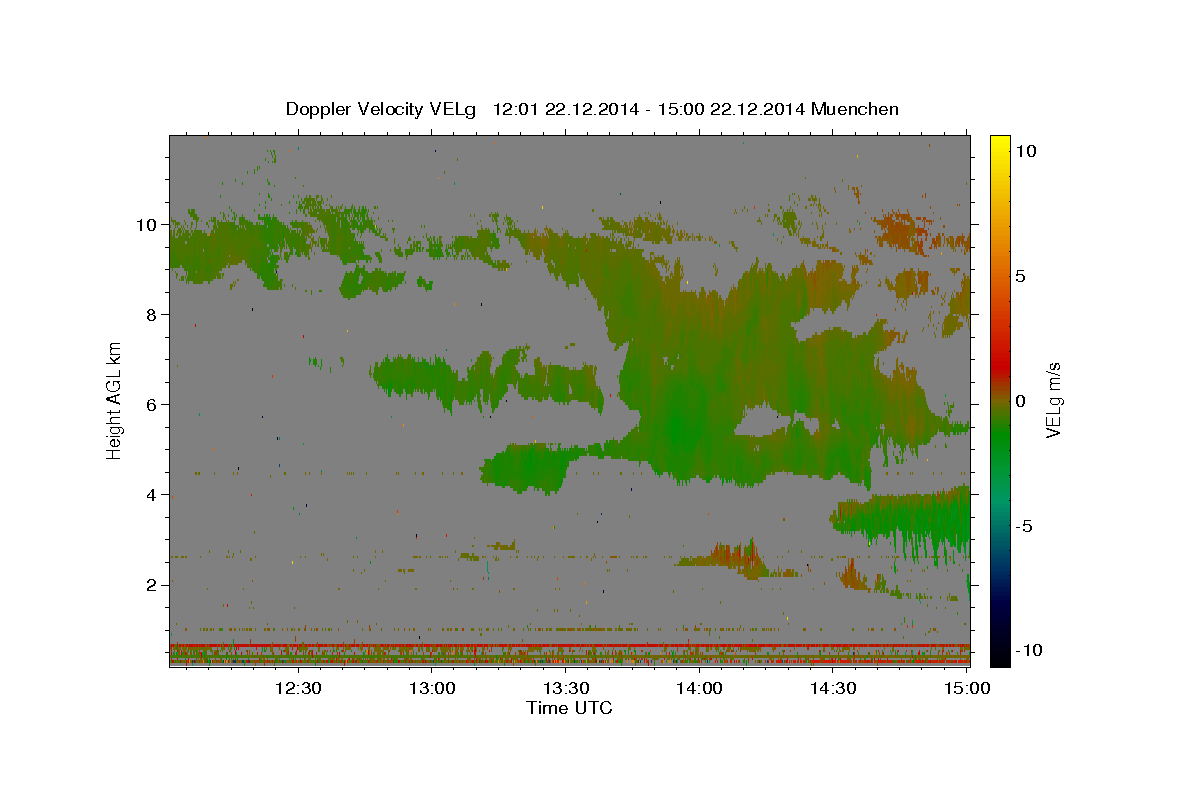The width and height of the screenshot is (1200, 800).
Task: Click the colorbar tick label -5
Action: 1025,526
